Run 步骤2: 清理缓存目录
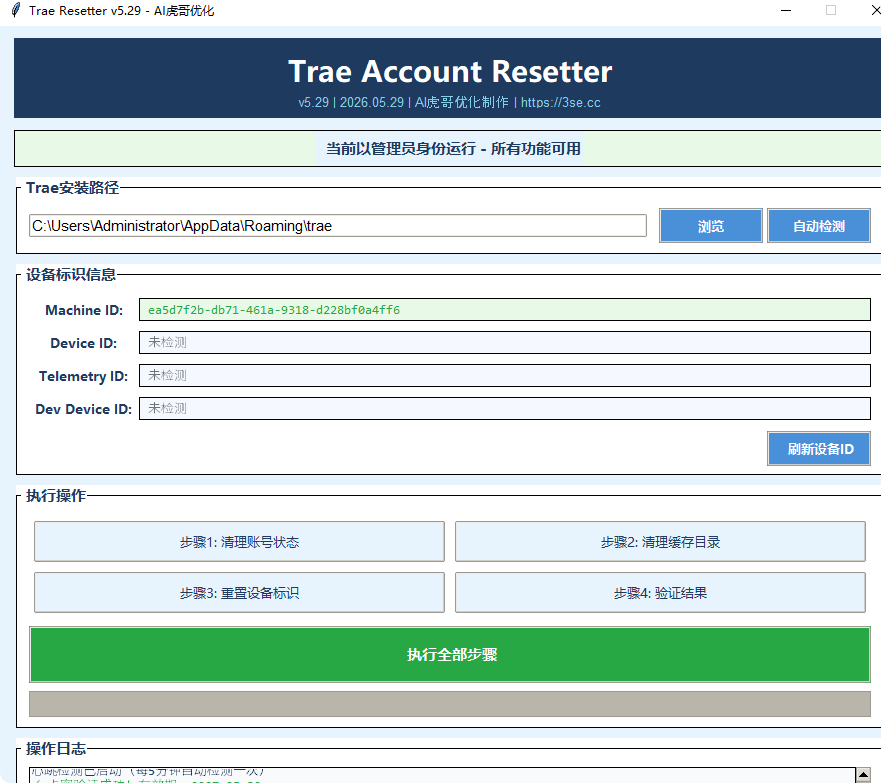The height and width of the screenshot is (783, 881). (660, 541)
